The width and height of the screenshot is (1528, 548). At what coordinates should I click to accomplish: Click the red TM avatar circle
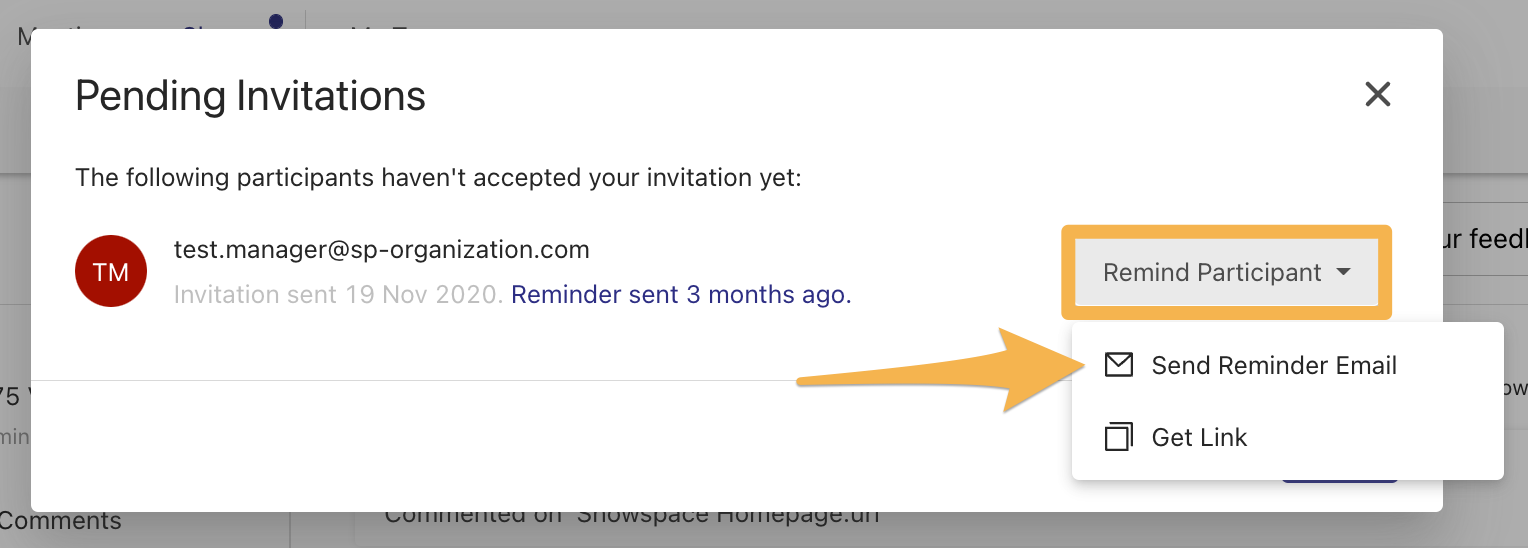(x=111, y=272)
